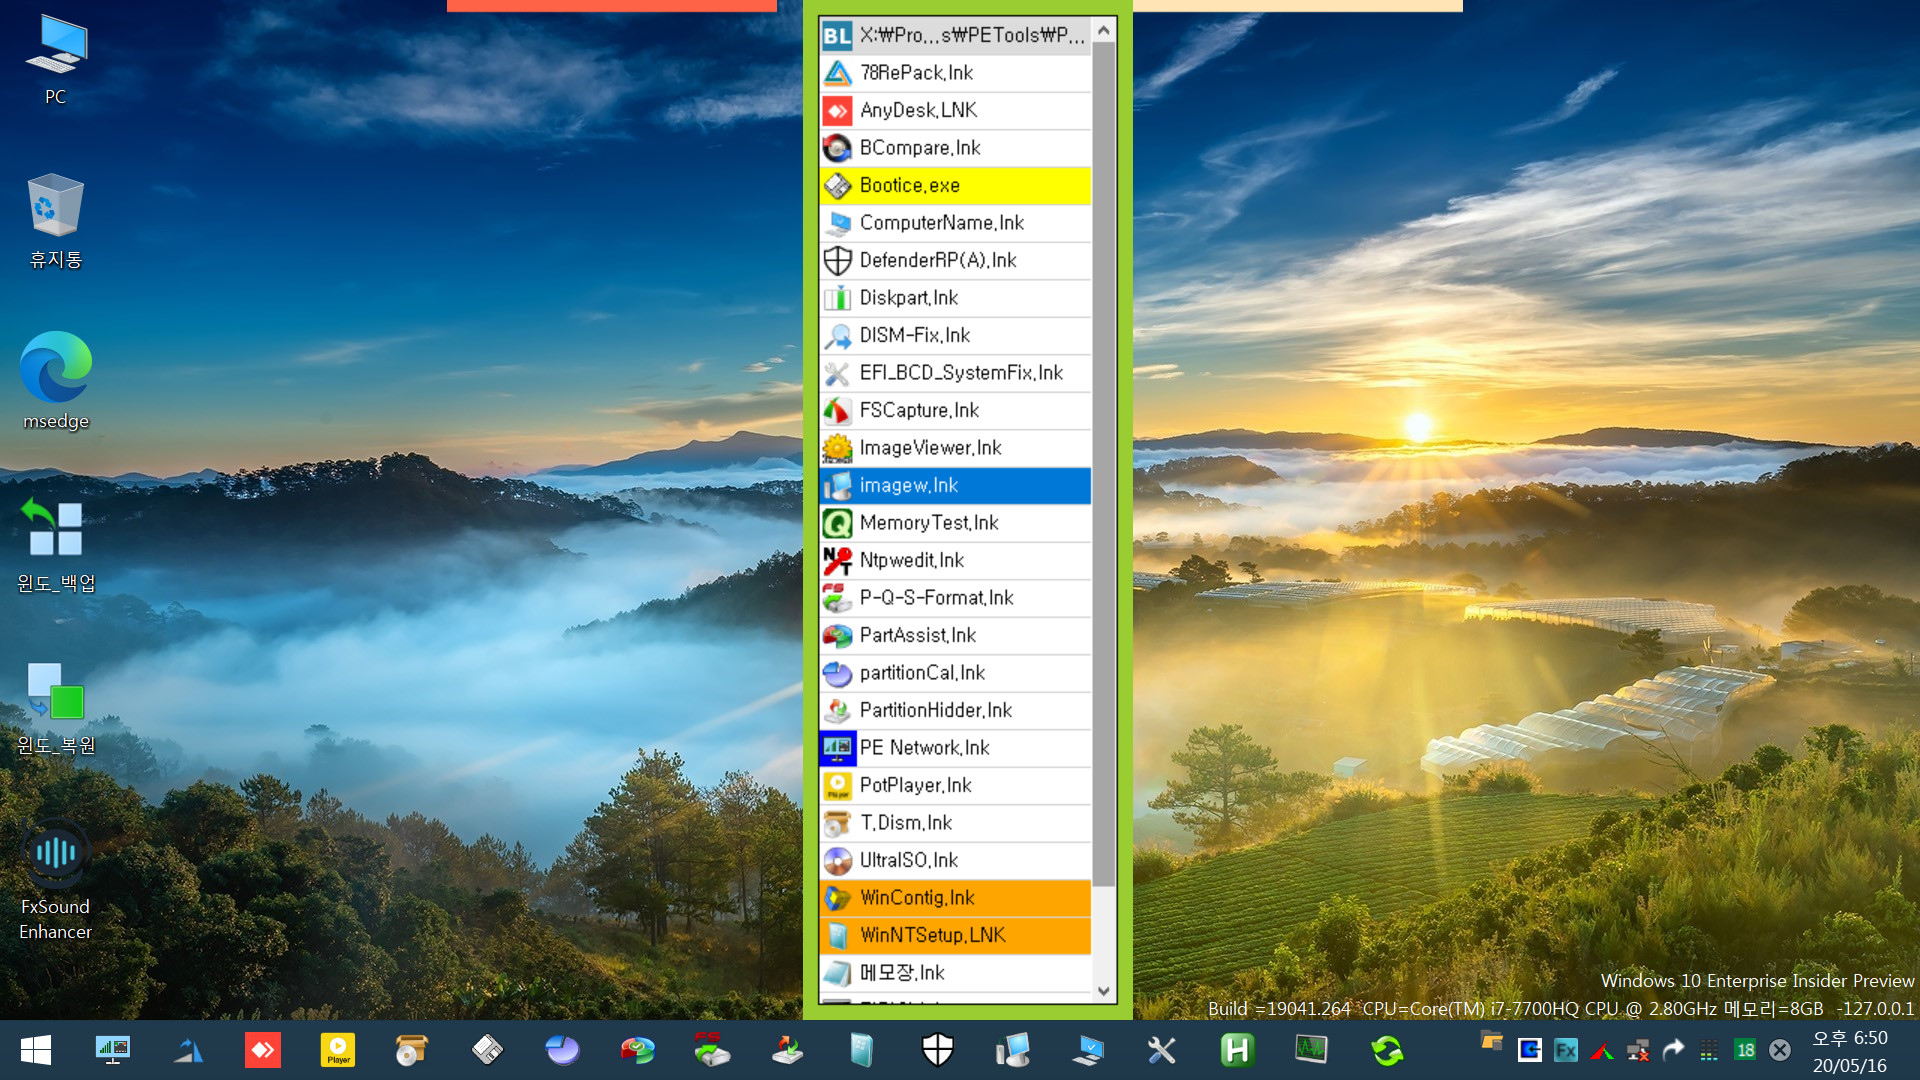Select PartAssist.lnk in the list
This screenshot has width=1920, height=1080.
point(955,635)
